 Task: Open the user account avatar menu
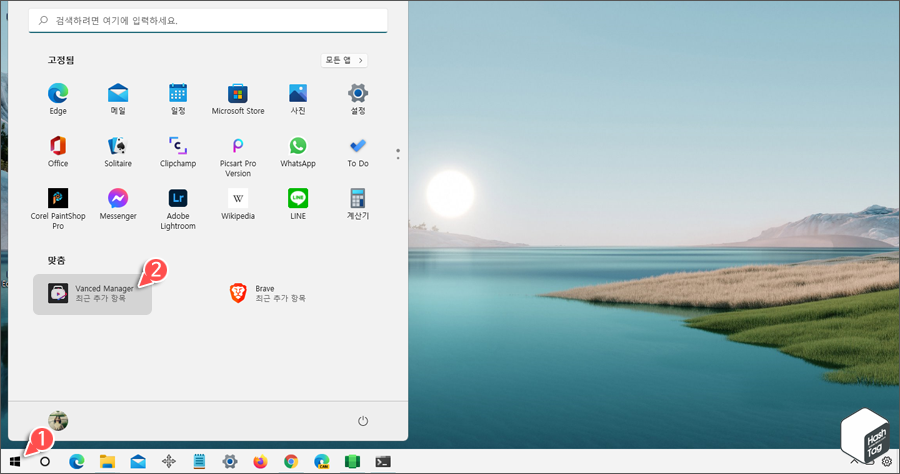[58, 421]
